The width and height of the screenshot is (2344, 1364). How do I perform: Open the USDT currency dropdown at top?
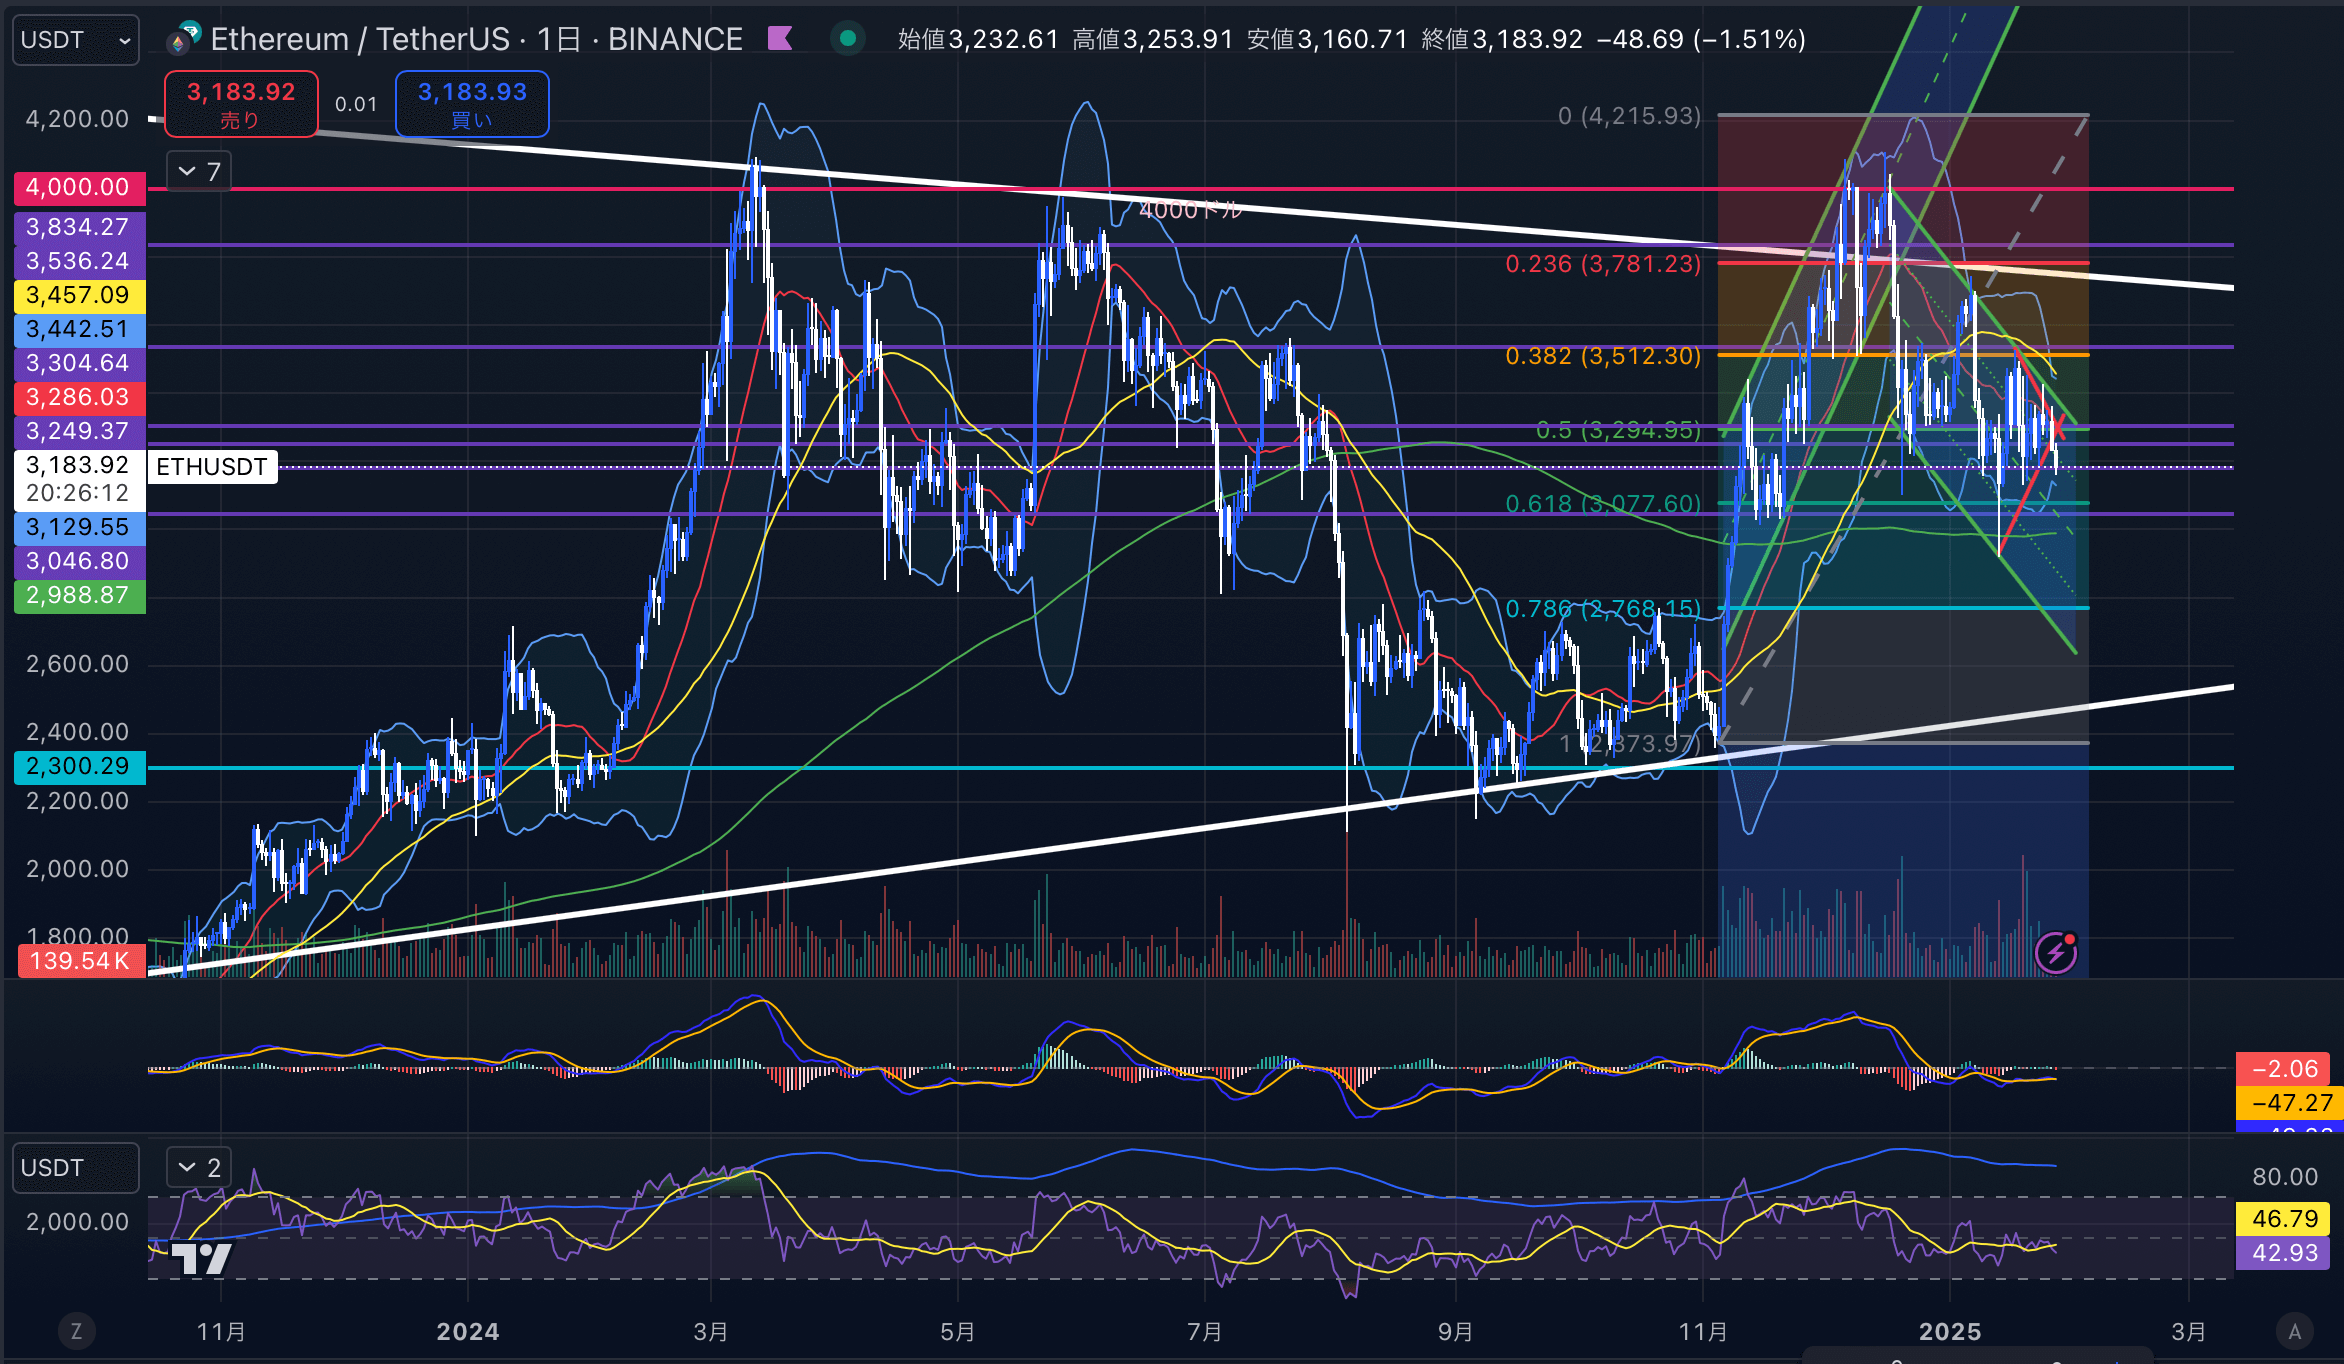[75, 40]
